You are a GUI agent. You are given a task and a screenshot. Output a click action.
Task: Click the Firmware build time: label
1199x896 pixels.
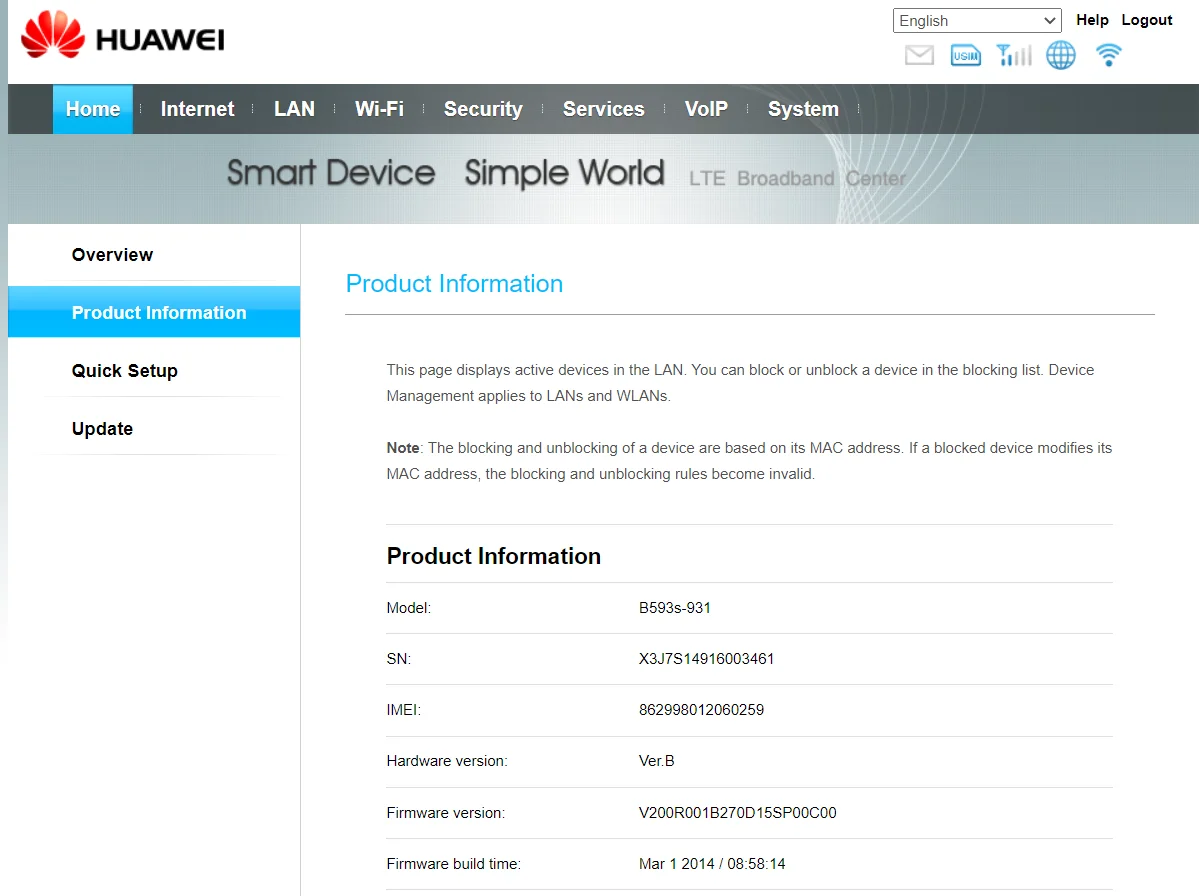[453, 864]
